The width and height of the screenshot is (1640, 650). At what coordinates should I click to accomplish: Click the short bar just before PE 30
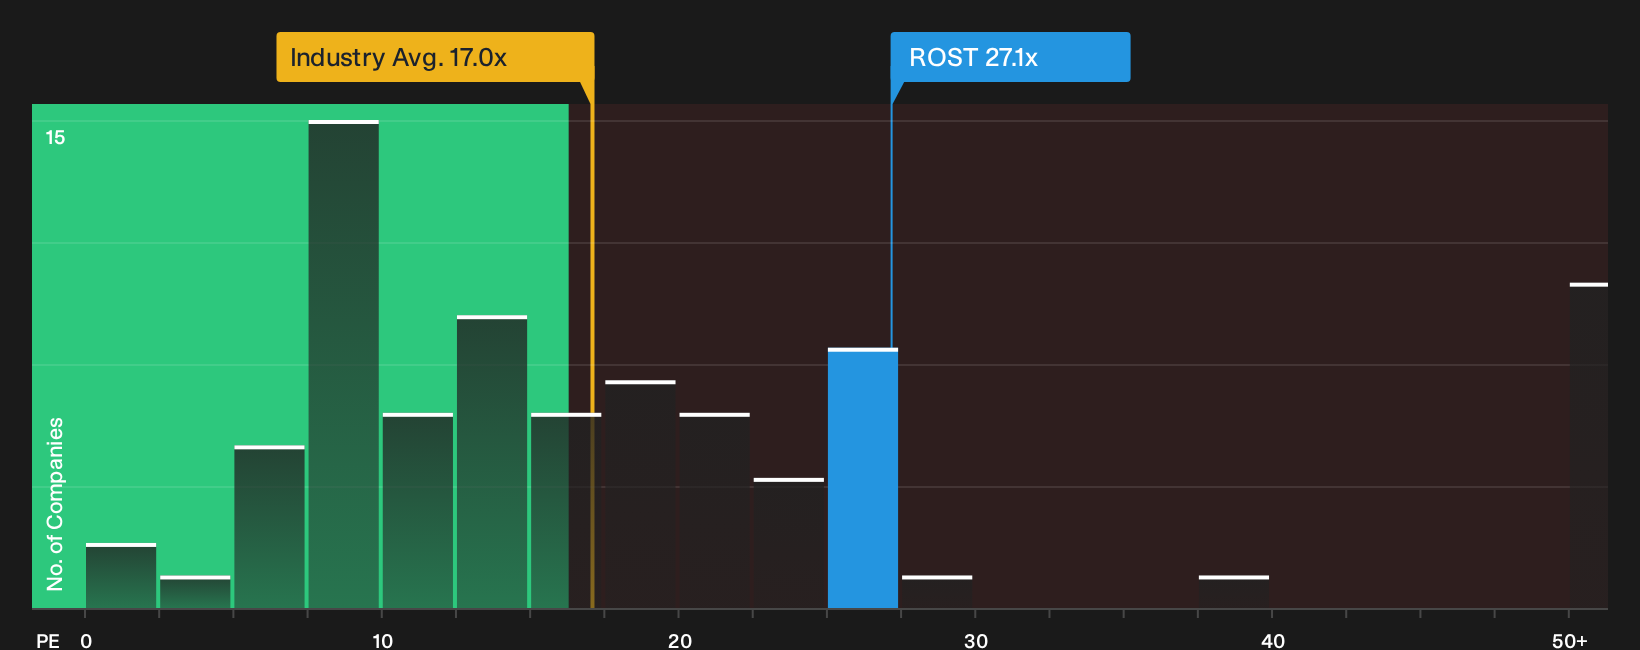(937, 592)
